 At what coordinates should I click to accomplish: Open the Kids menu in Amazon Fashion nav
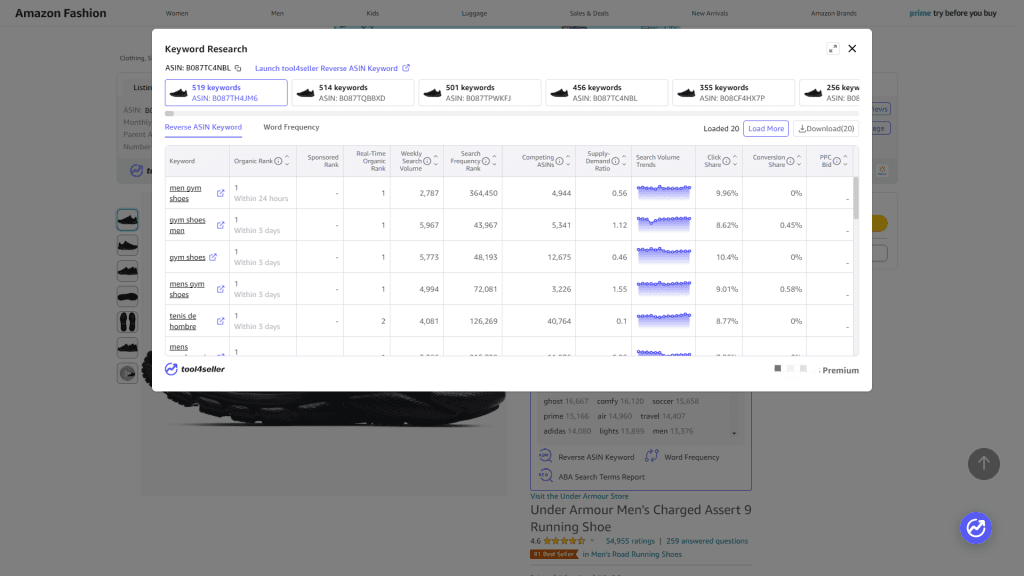click(x=373, y=13)
